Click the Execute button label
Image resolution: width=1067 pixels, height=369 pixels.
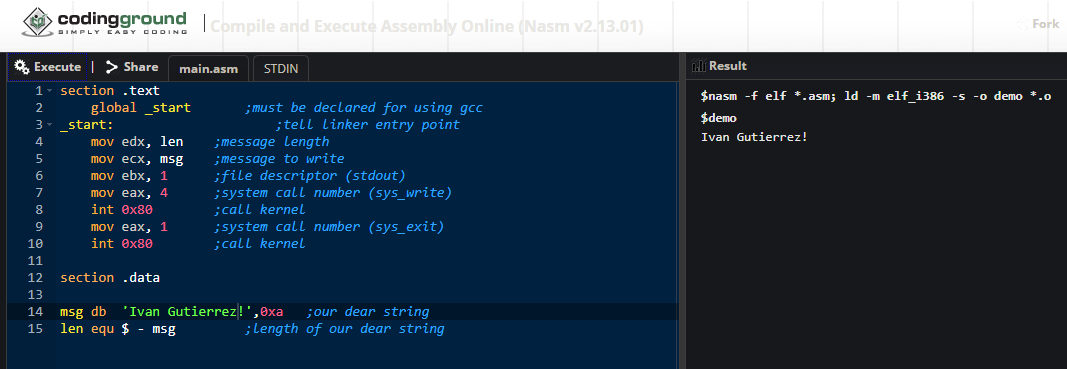click(x=57, y=67)
